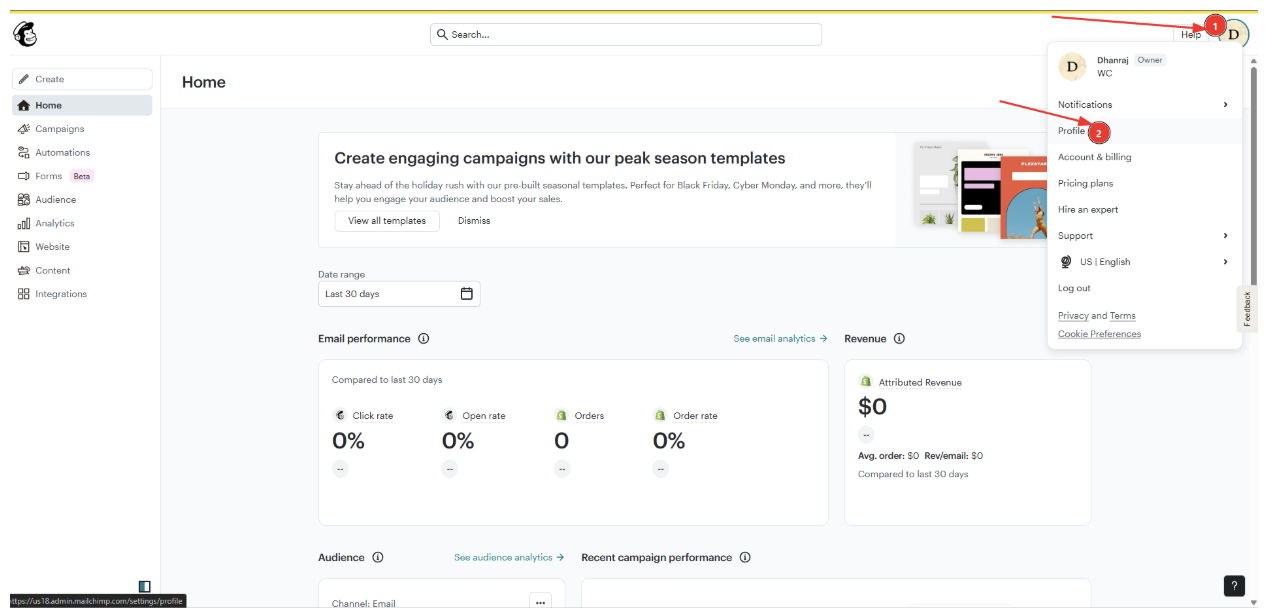Select the Analytics bar chart icon
1266x610 pixels.
[24, 224]
